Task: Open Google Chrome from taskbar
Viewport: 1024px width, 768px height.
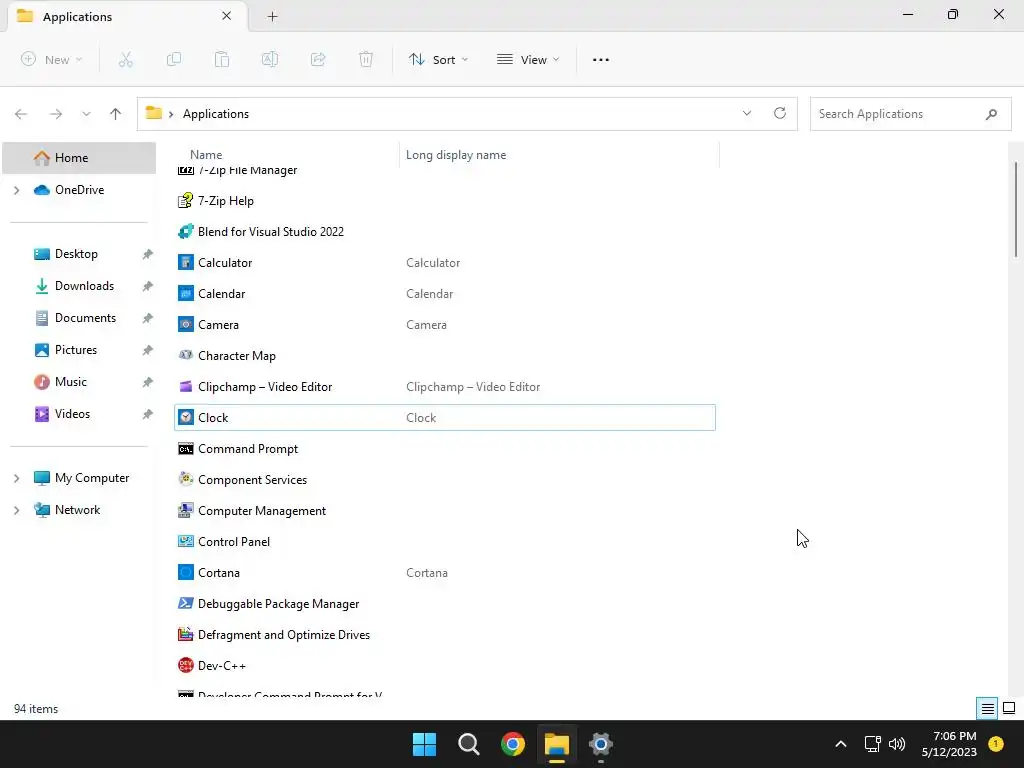Action: pyautogui.click(x=513, y=744)
